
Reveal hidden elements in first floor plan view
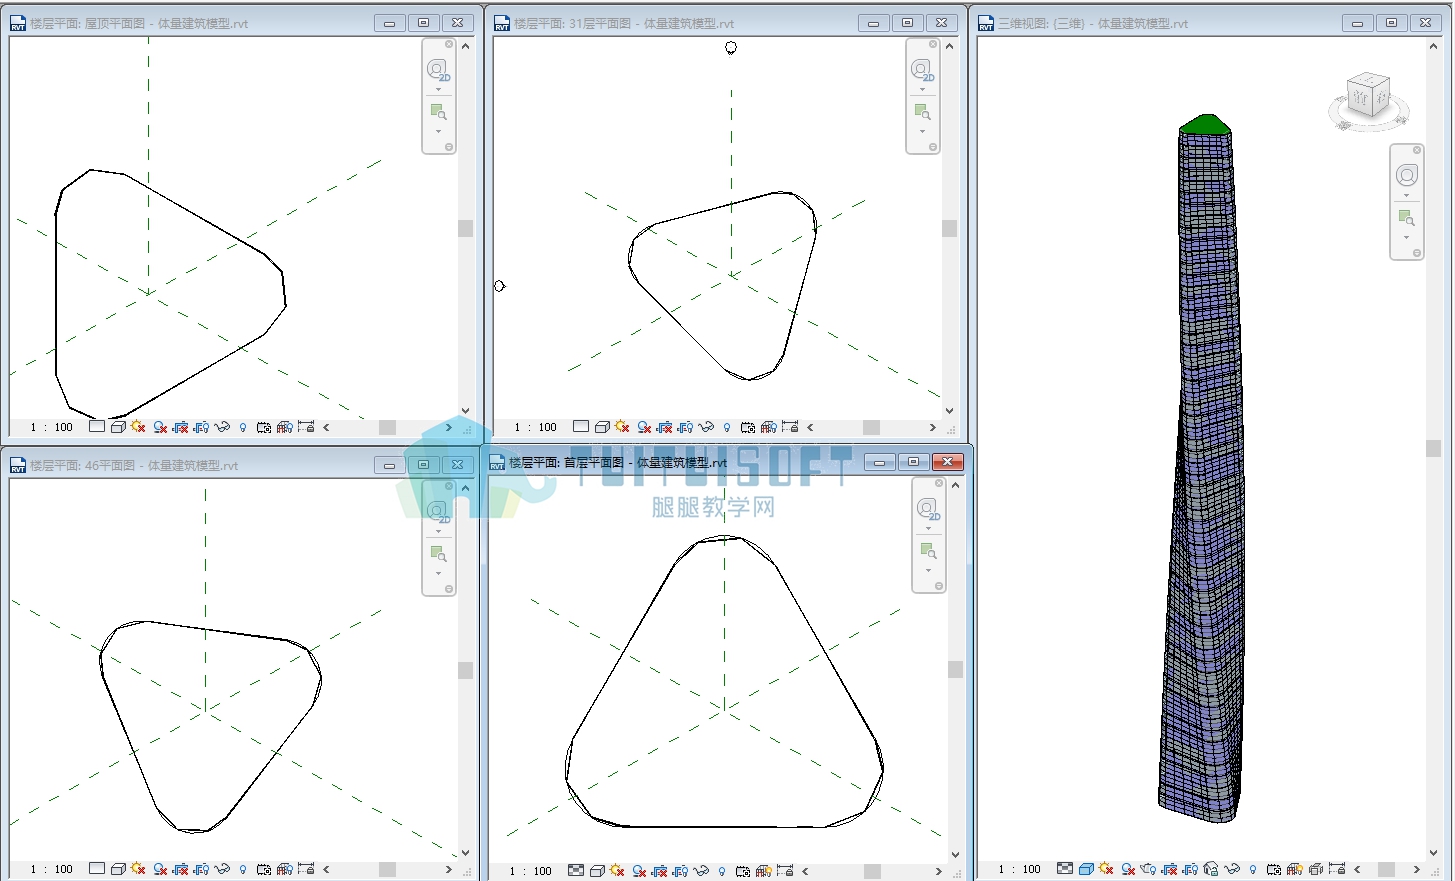tap(722, 871)
